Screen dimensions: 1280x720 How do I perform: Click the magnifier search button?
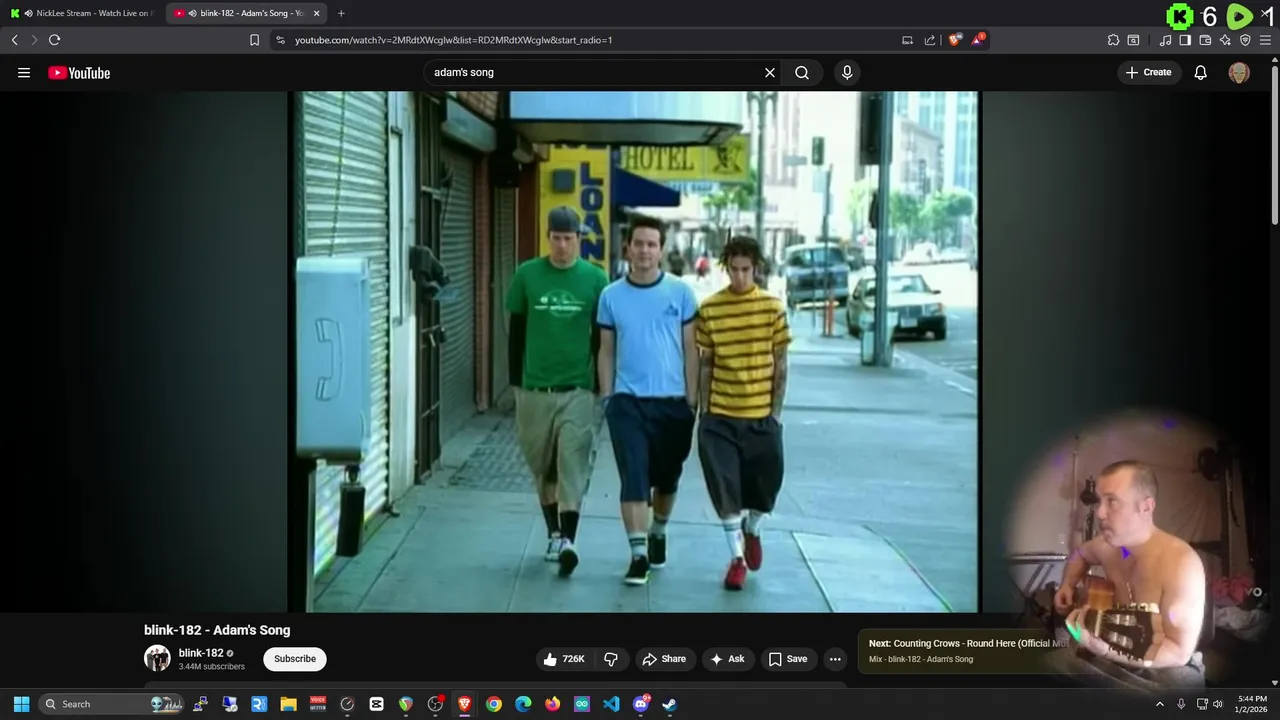click(802, 72)
